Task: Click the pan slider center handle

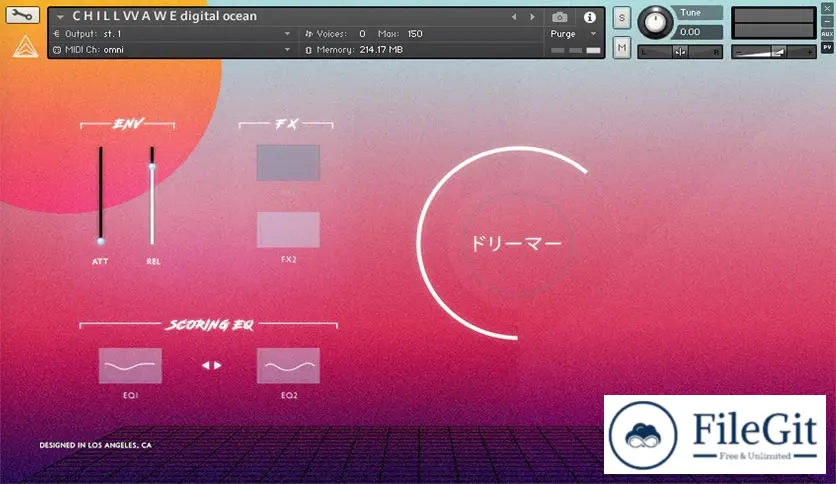Action: pyautogui.click(x=680, y=52)
